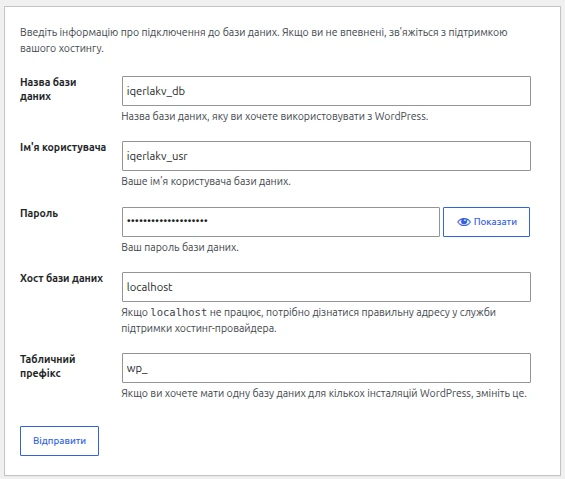Click hint about multiple WordPress installations

[x=324, y=393]
